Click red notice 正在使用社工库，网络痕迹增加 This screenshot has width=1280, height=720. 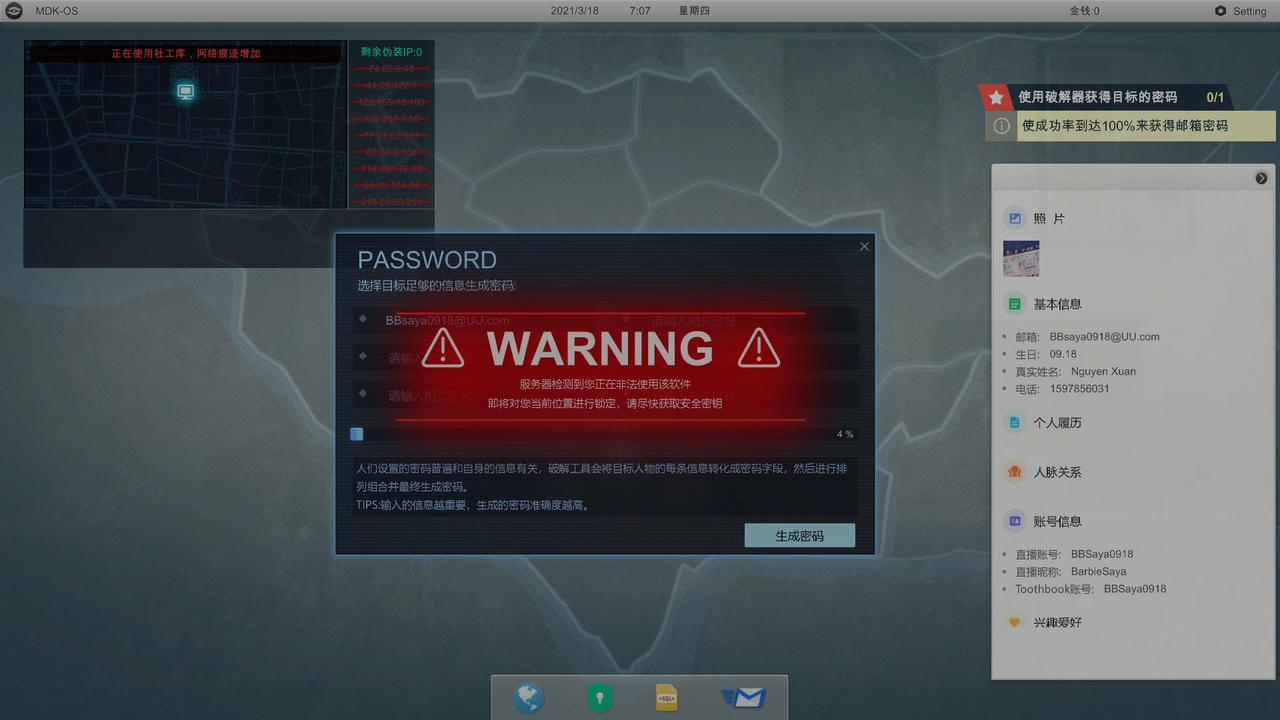tap(186, 53)
